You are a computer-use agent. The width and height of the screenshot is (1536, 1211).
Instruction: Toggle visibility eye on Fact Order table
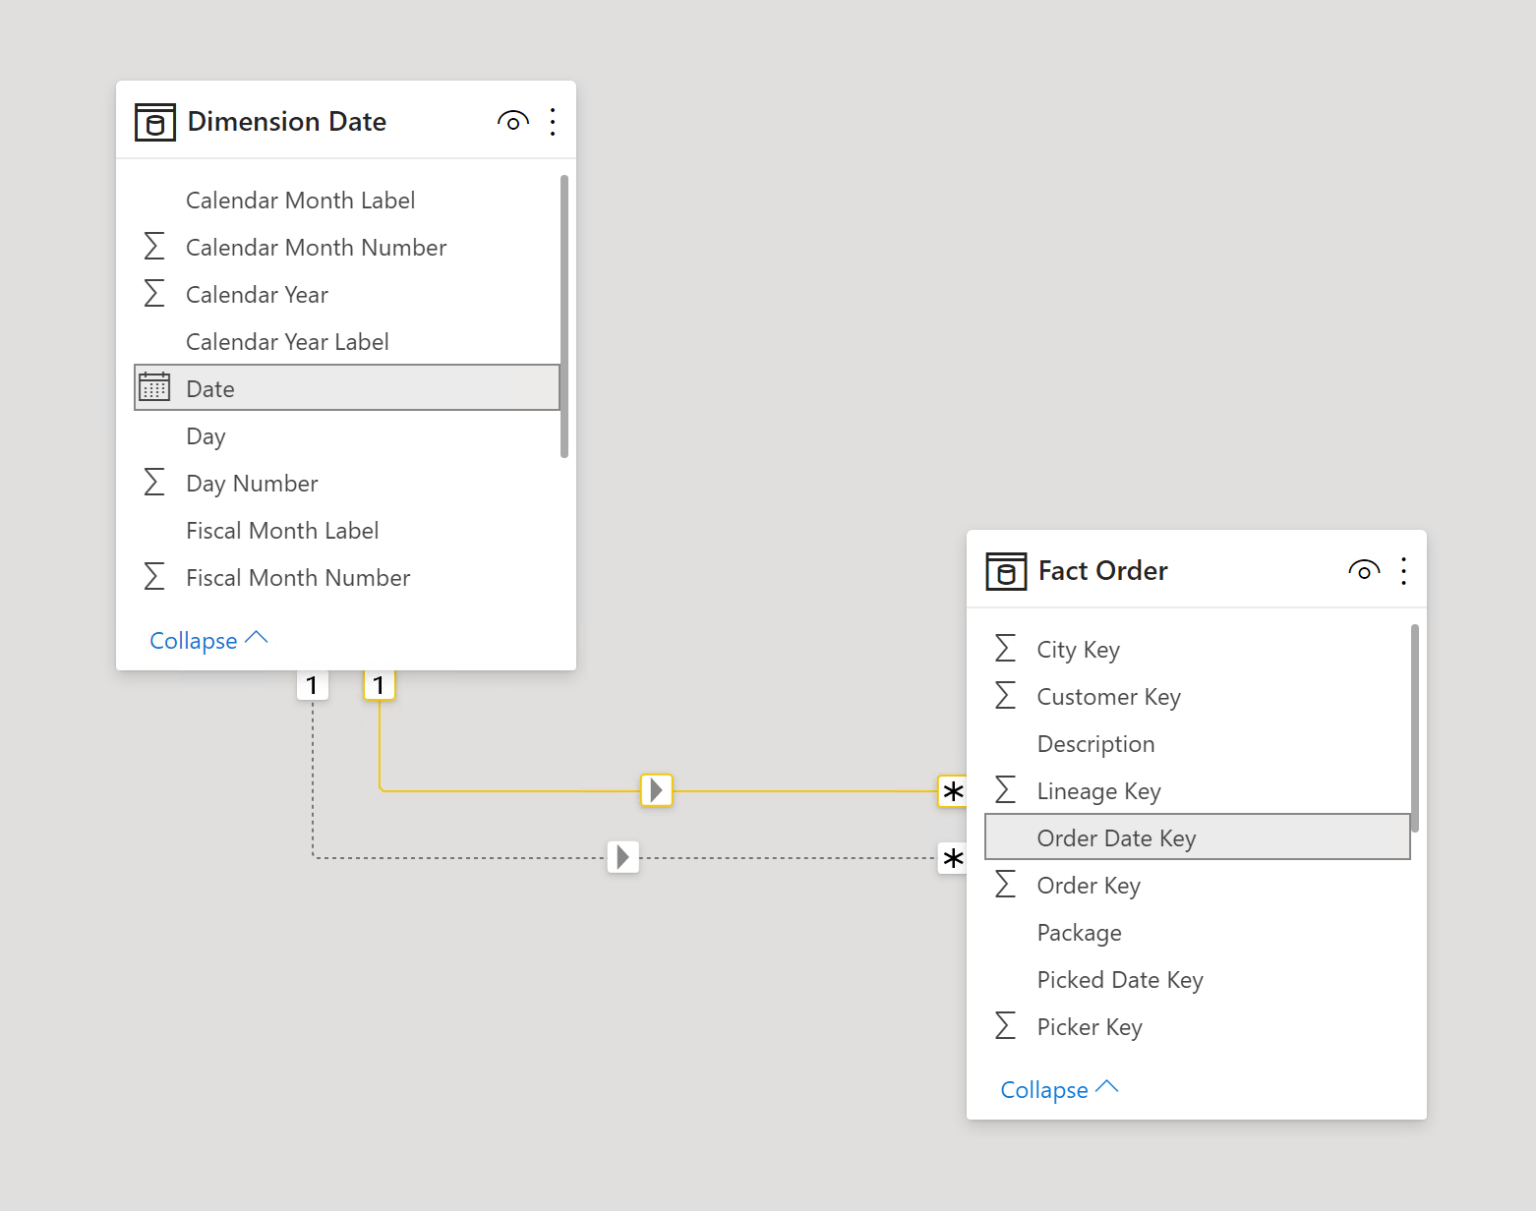pos(1364,570)
